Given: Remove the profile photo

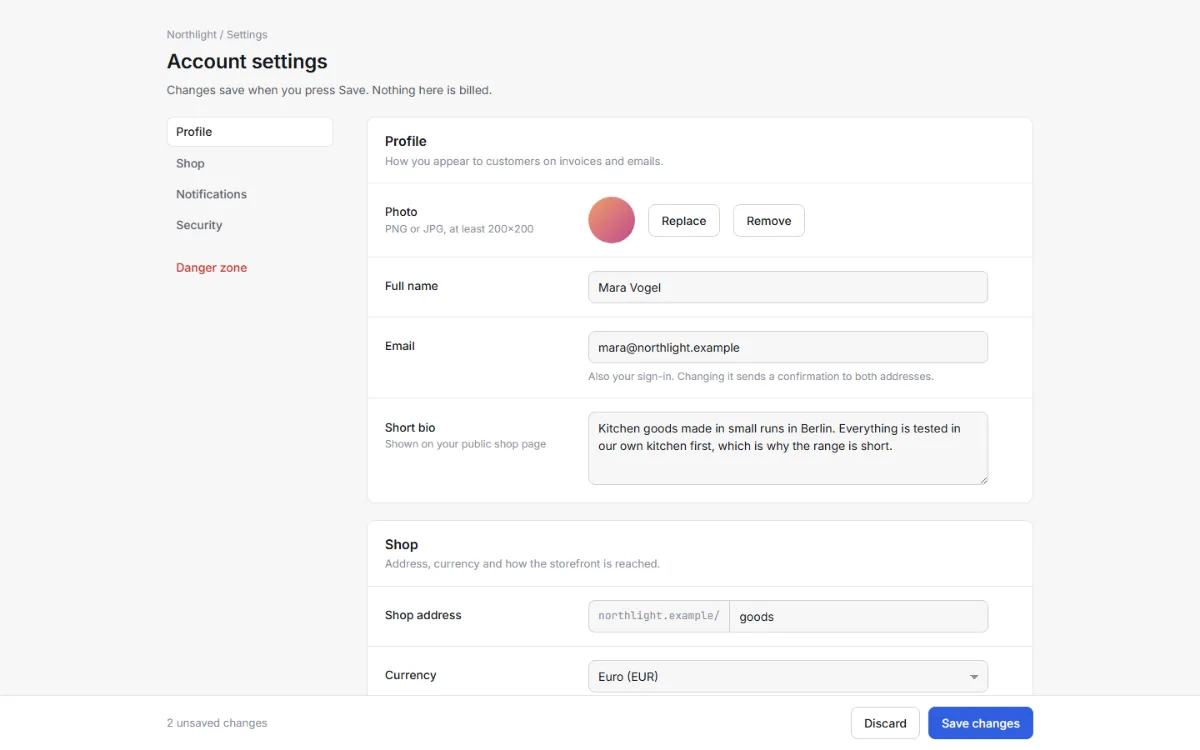Looking at the screenshot, I should click(769, 221).
